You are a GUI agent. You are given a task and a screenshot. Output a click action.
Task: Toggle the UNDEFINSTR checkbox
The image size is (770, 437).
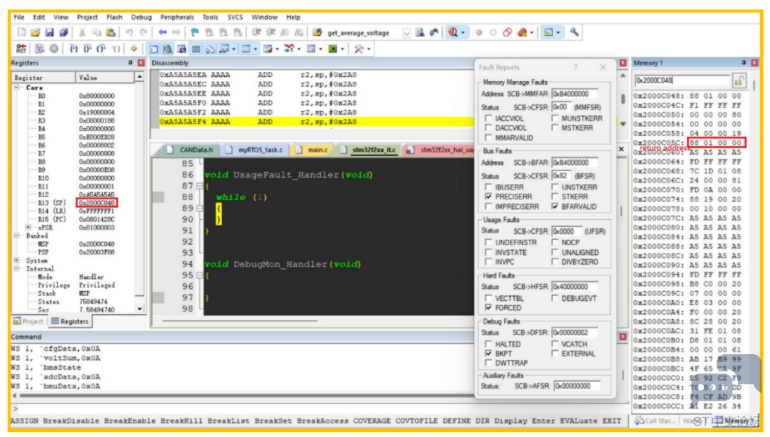(489, 242)
